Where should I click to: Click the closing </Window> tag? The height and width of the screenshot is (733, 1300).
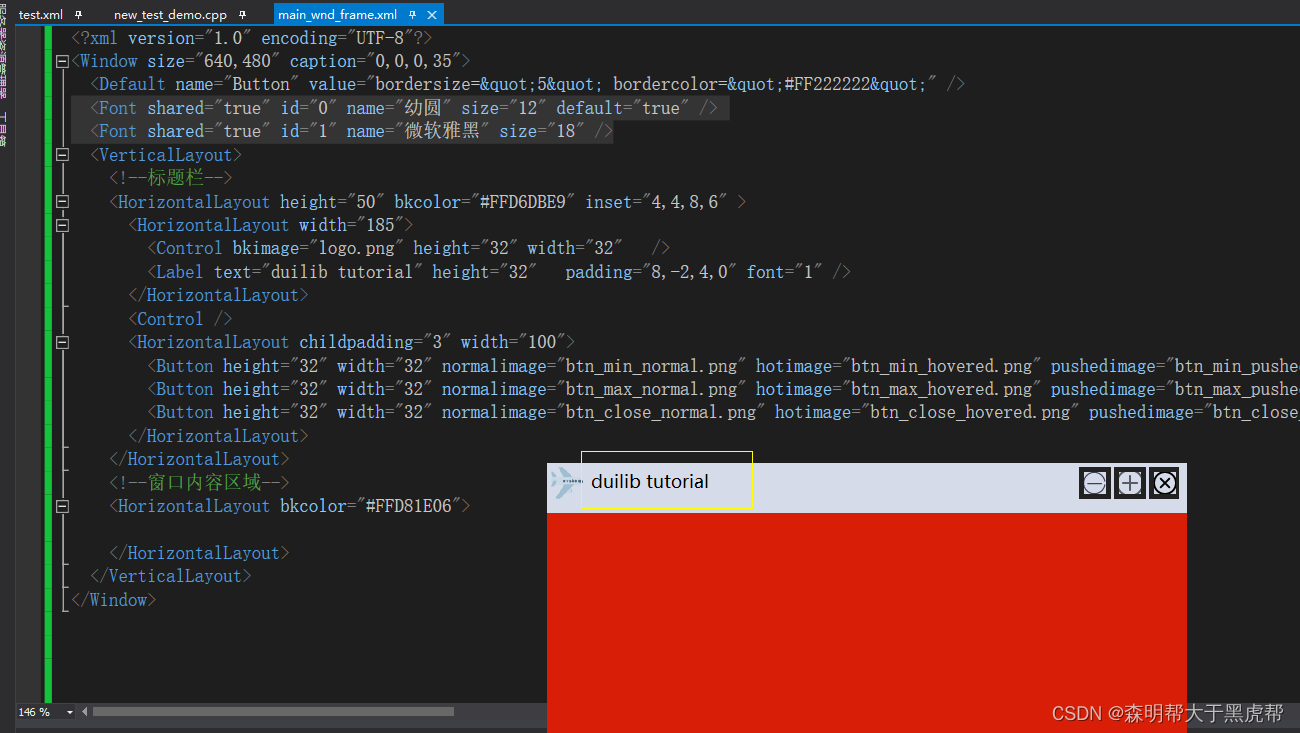coord(114,600)
